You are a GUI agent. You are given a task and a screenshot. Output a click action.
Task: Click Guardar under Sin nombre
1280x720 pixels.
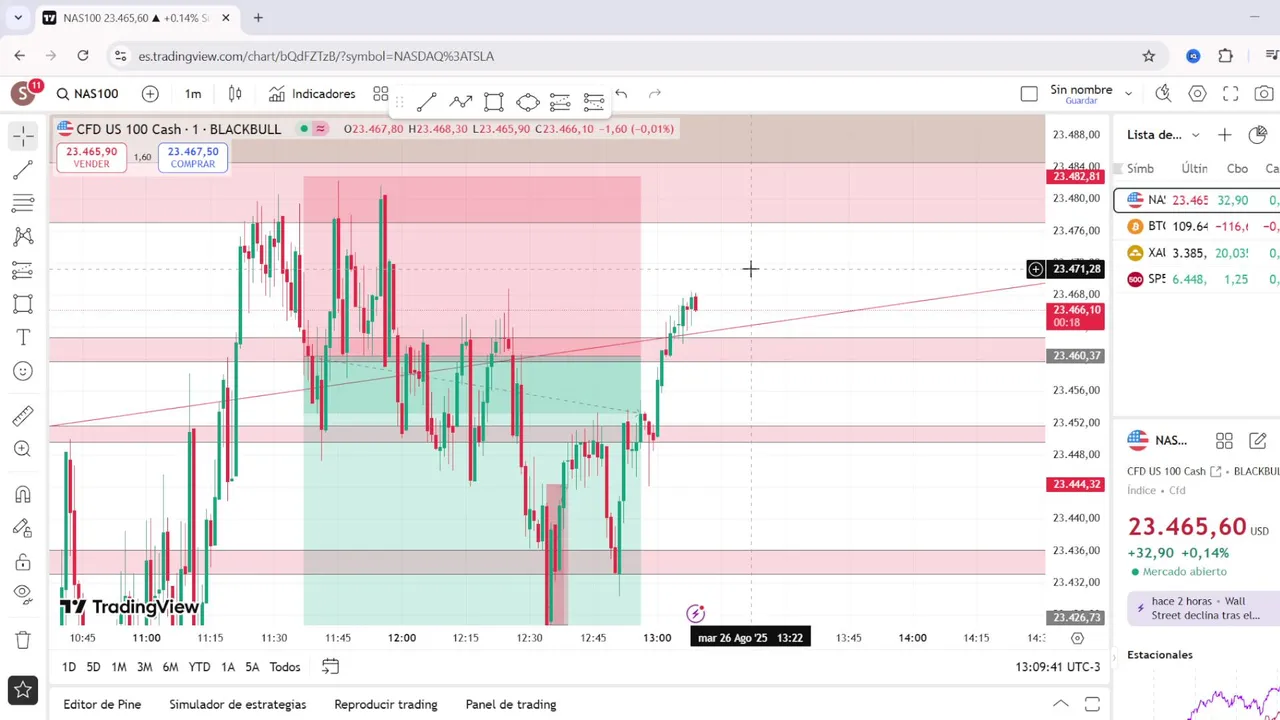point(1081,101)
